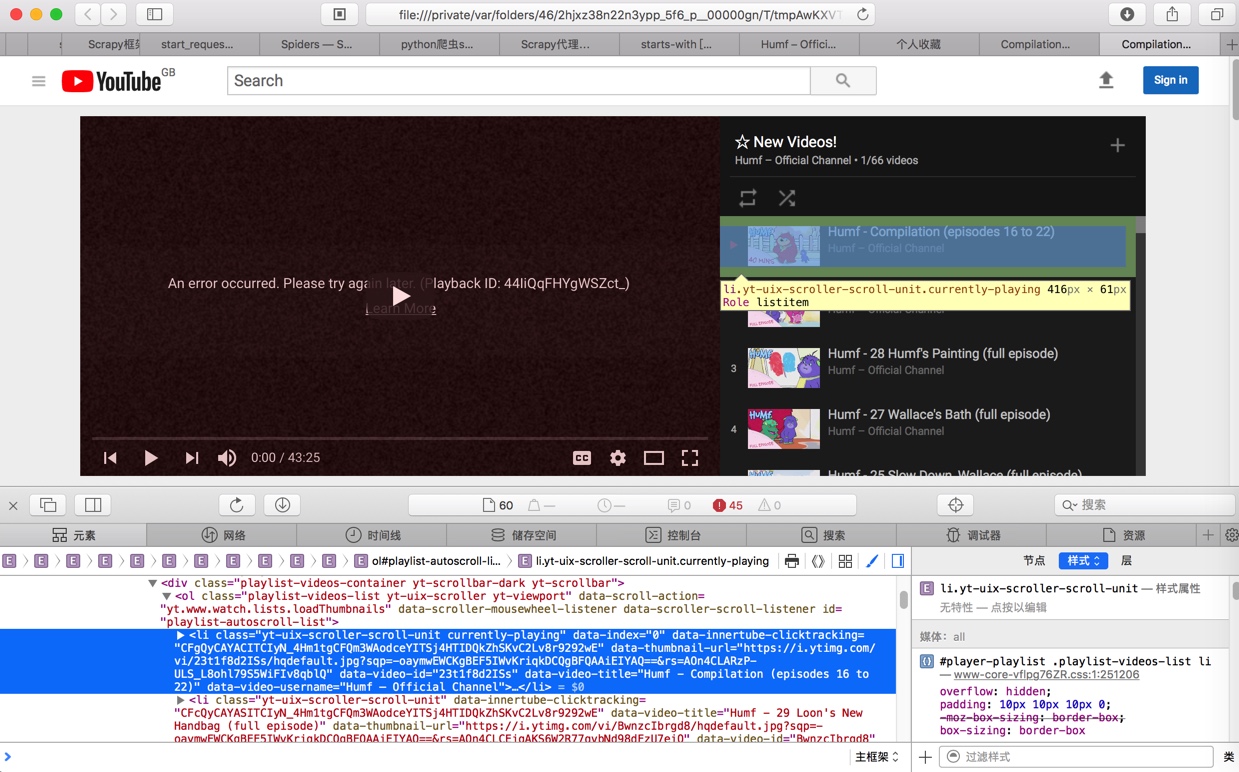The image size is (1239, 772).
Task: Toggle the details sidebar panel
Action: click(898, 561)
